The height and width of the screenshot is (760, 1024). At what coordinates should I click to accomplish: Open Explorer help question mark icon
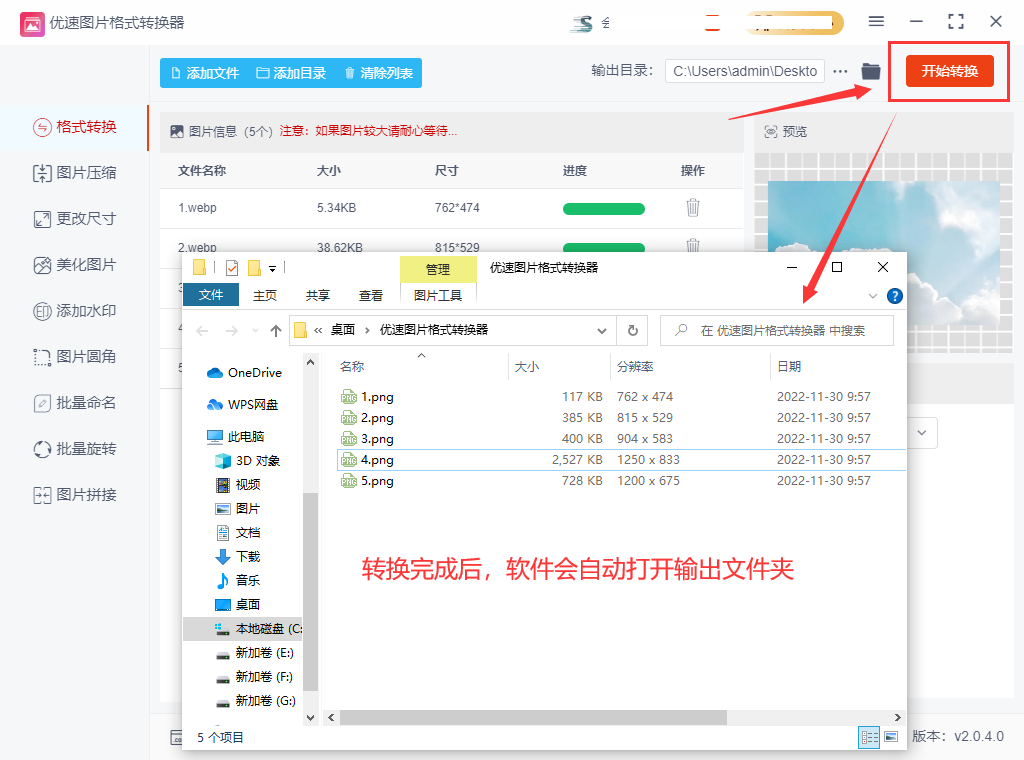pos(895,296)
